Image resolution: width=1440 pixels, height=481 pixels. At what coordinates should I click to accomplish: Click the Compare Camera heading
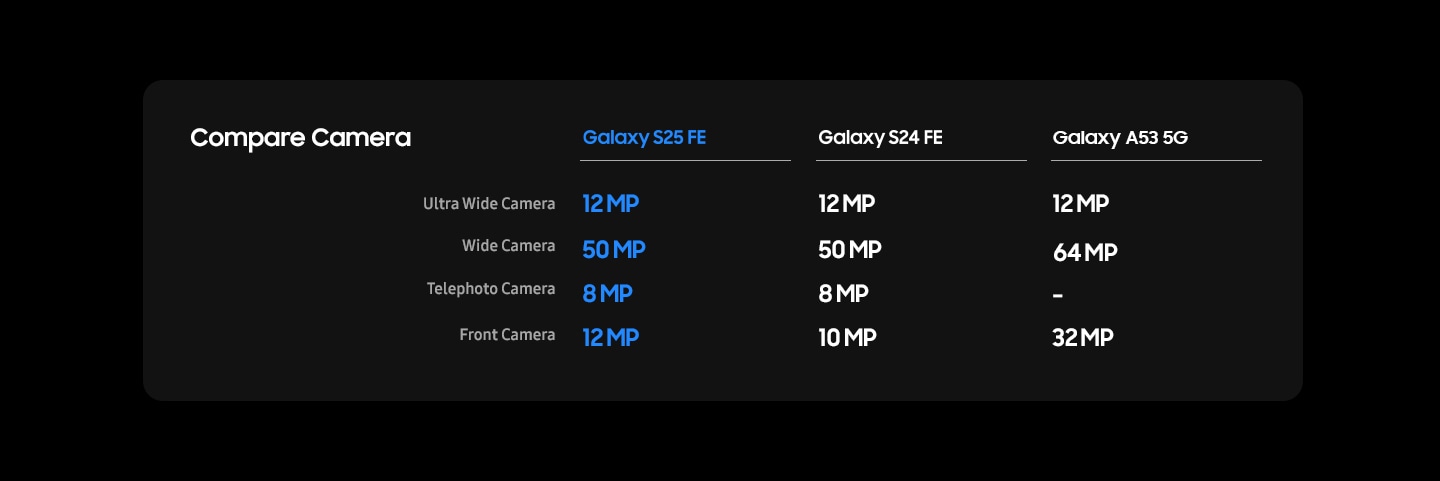[x=300, y=138]
